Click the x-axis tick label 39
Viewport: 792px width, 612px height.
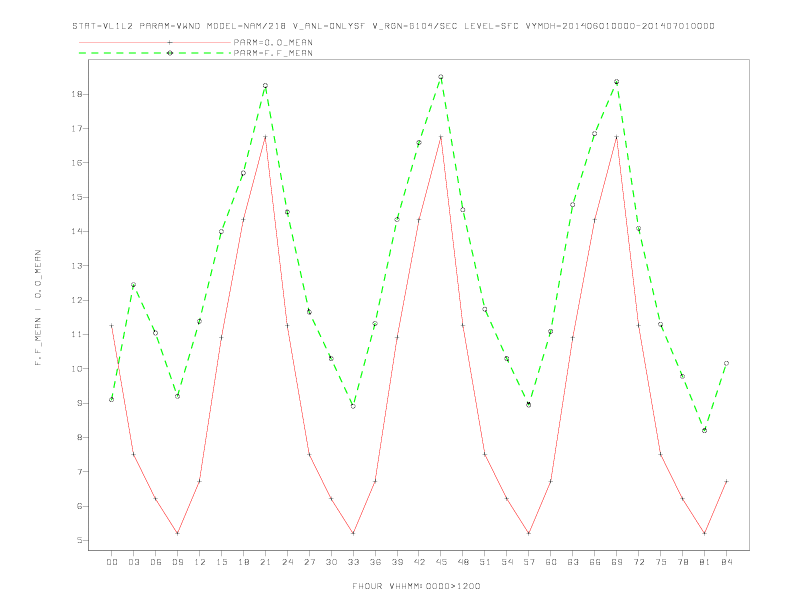pyautogui.click(x=397, y=562)
